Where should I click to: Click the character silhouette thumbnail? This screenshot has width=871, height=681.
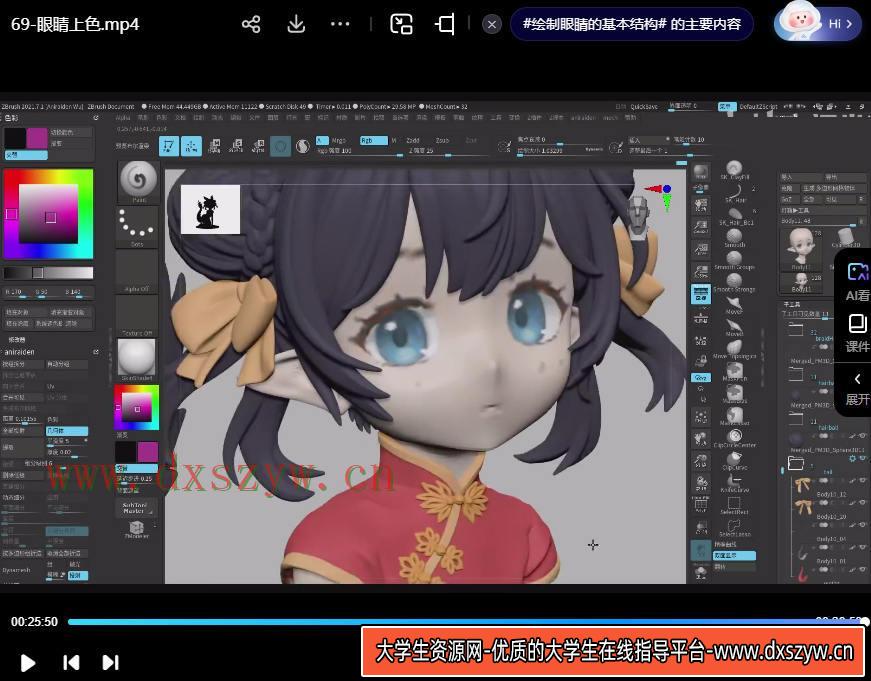point(211,209)
